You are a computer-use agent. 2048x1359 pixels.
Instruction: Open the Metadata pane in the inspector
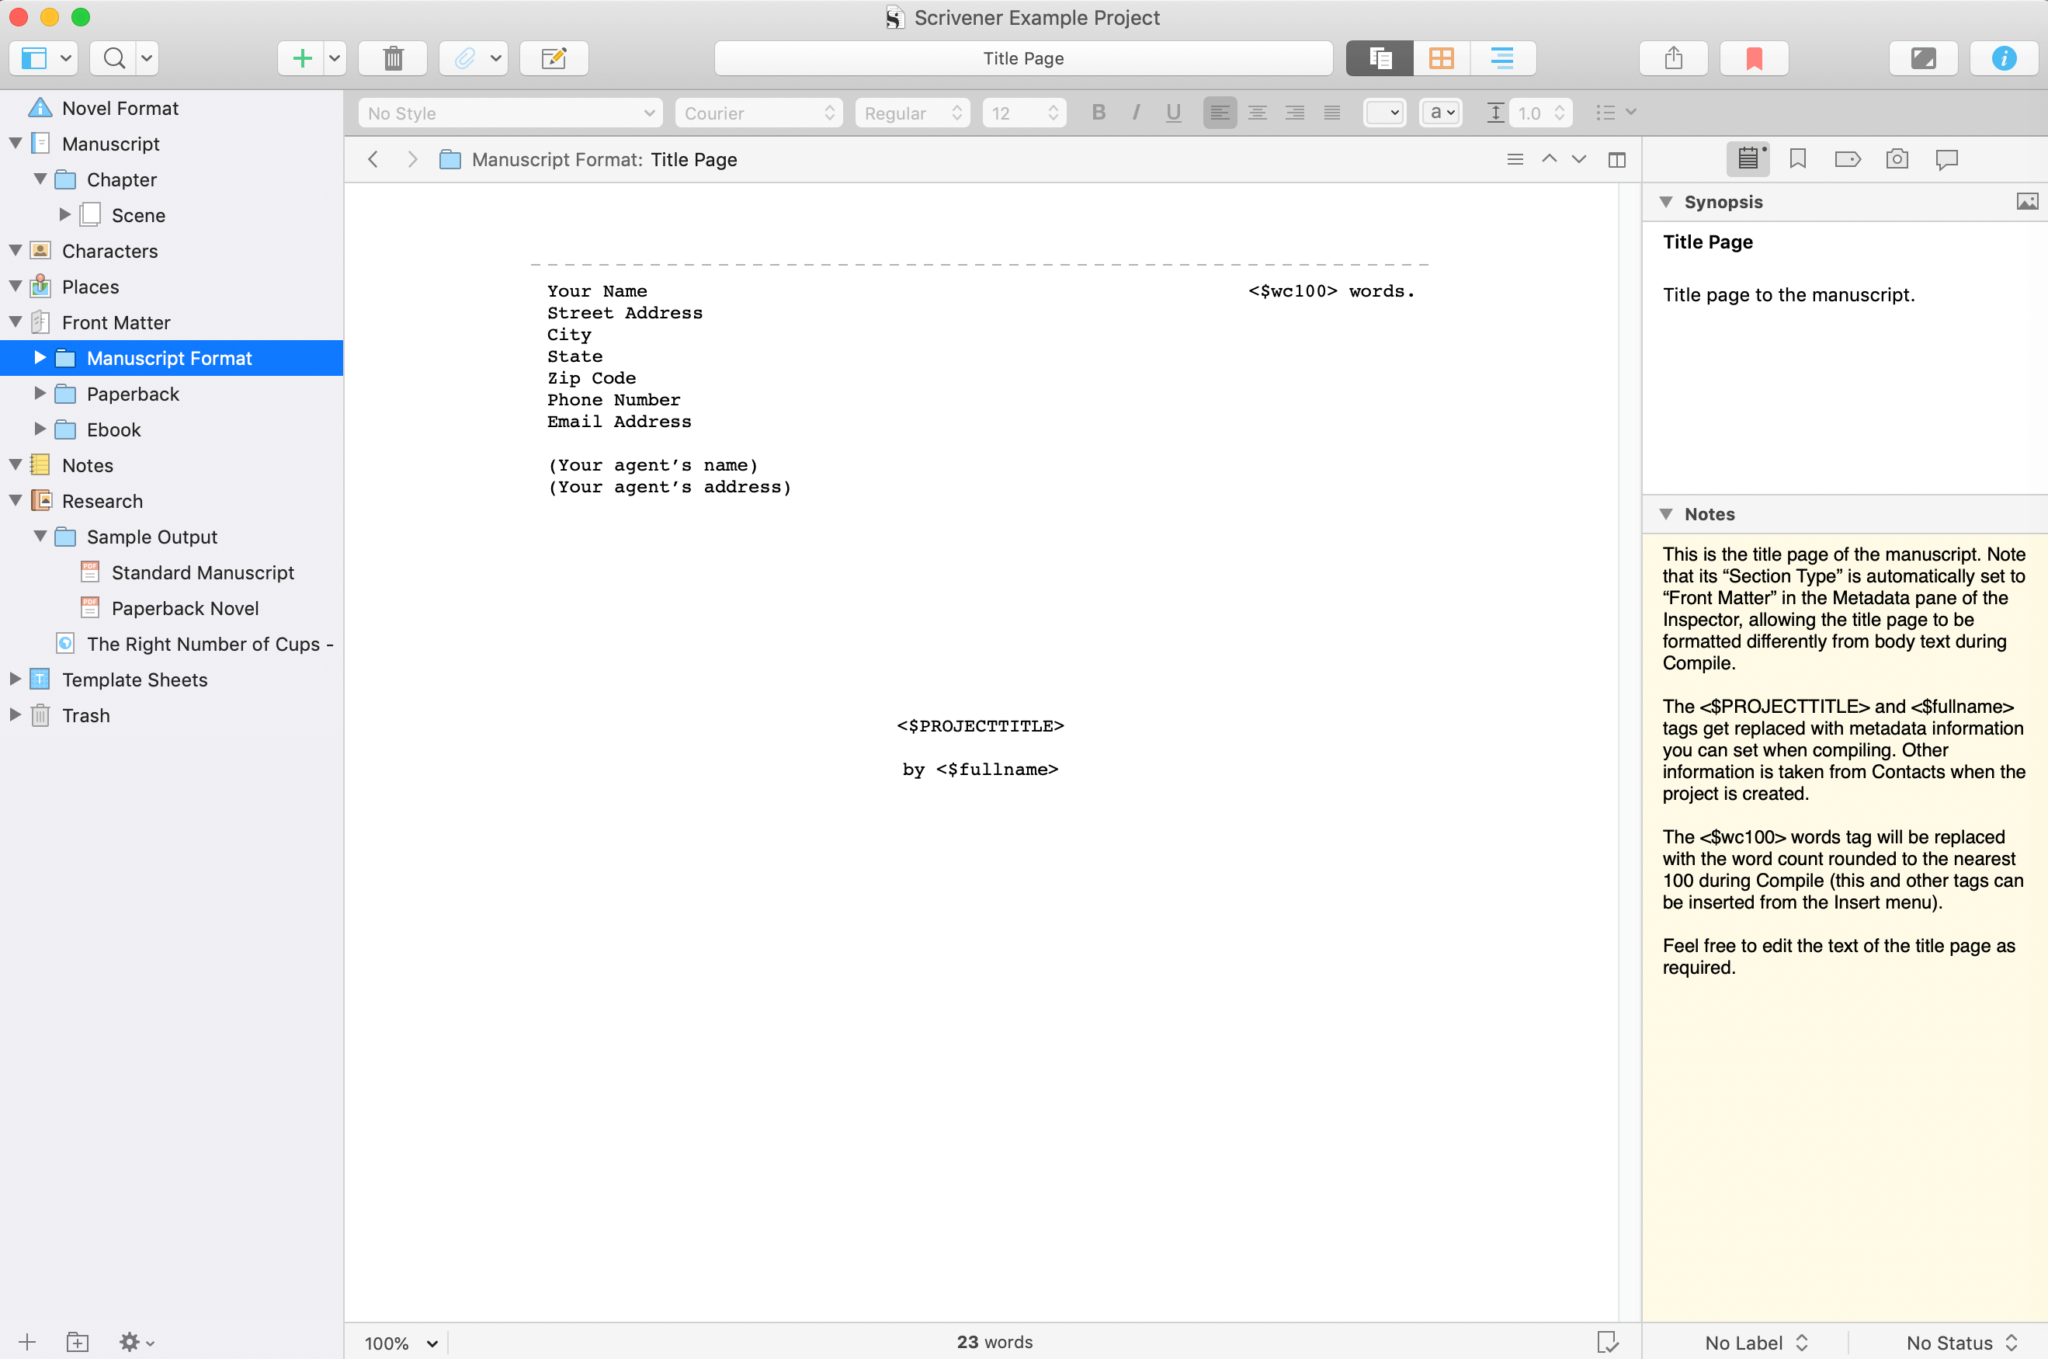point(1847,159)
